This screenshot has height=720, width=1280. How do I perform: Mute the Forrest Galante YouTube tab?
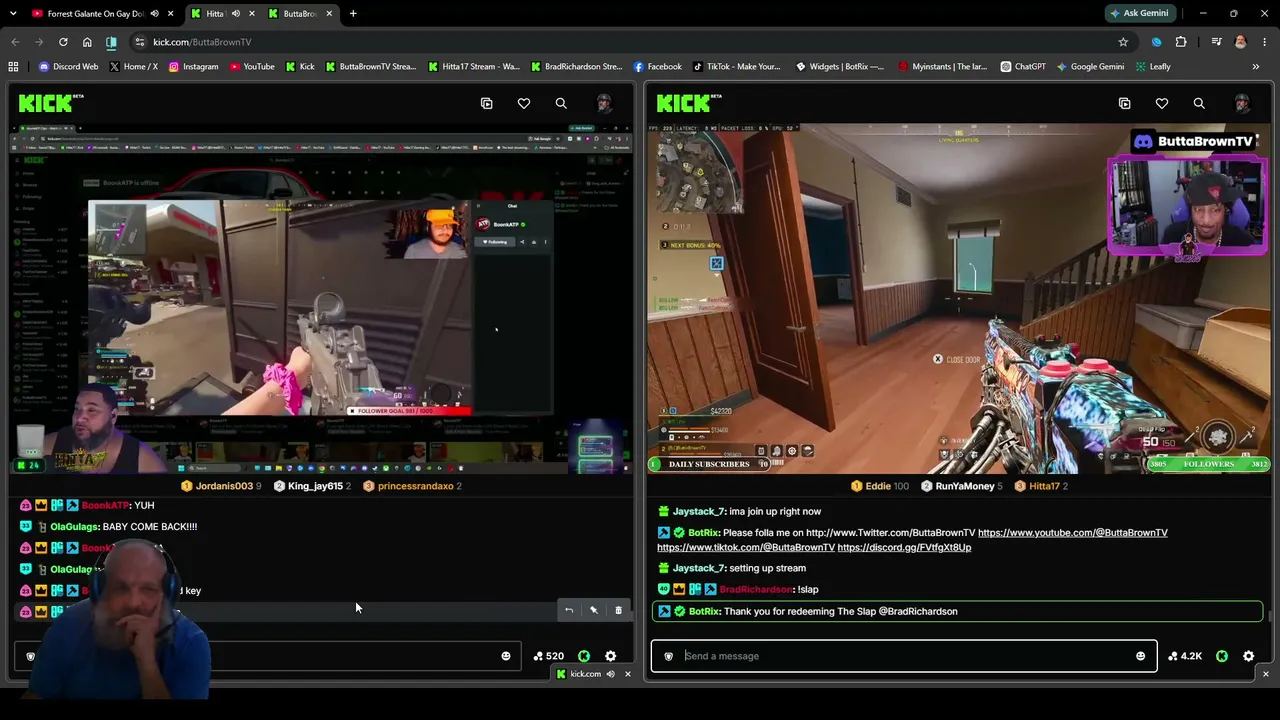pyautogui.click(x=154, y=14)
